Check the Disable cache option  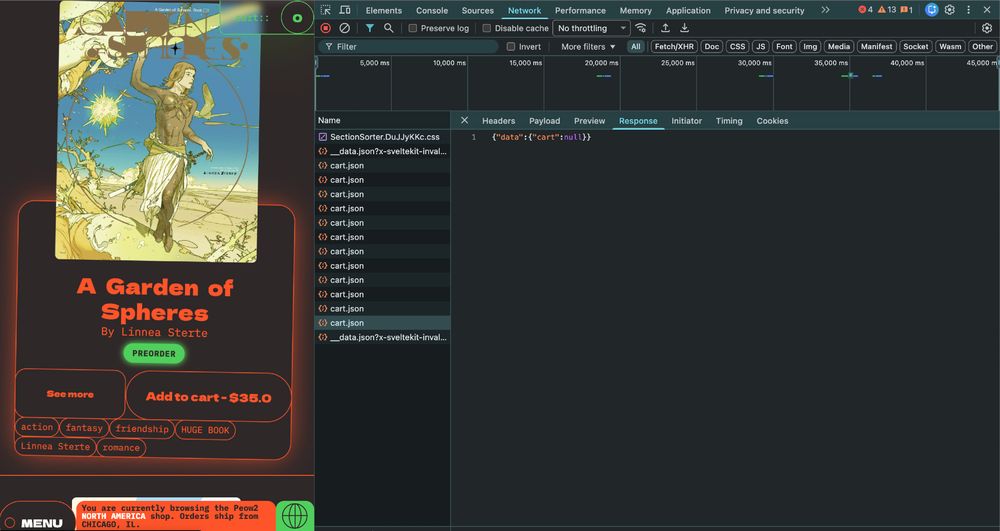point(487,28)
